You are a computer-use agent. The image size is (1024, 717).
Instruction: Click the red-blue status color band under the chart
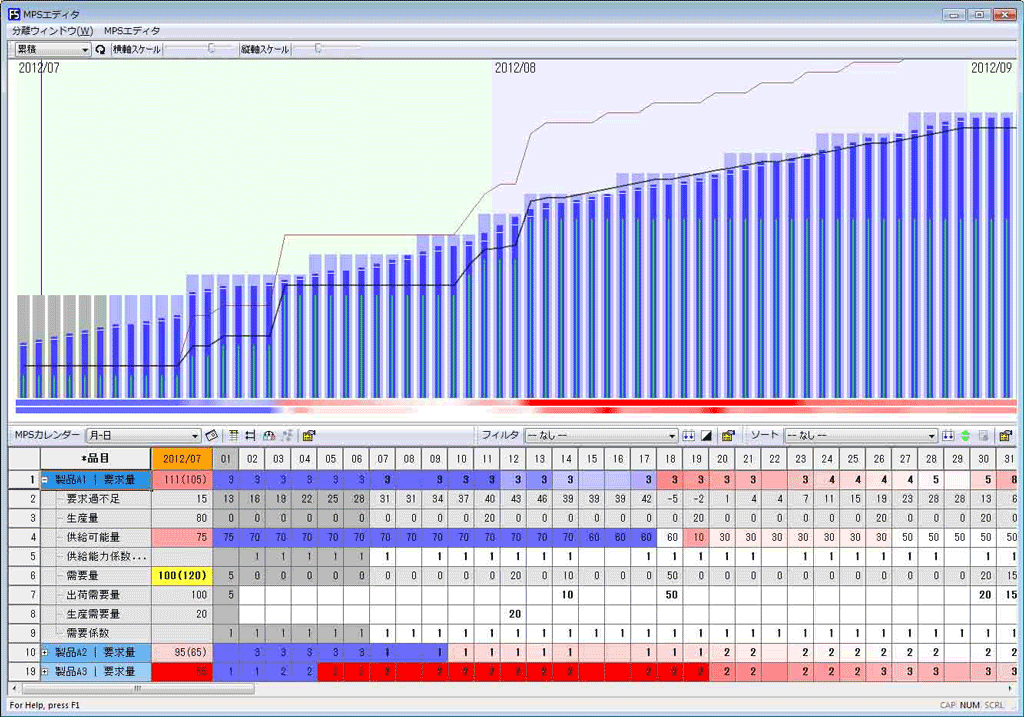click(516, 406)
